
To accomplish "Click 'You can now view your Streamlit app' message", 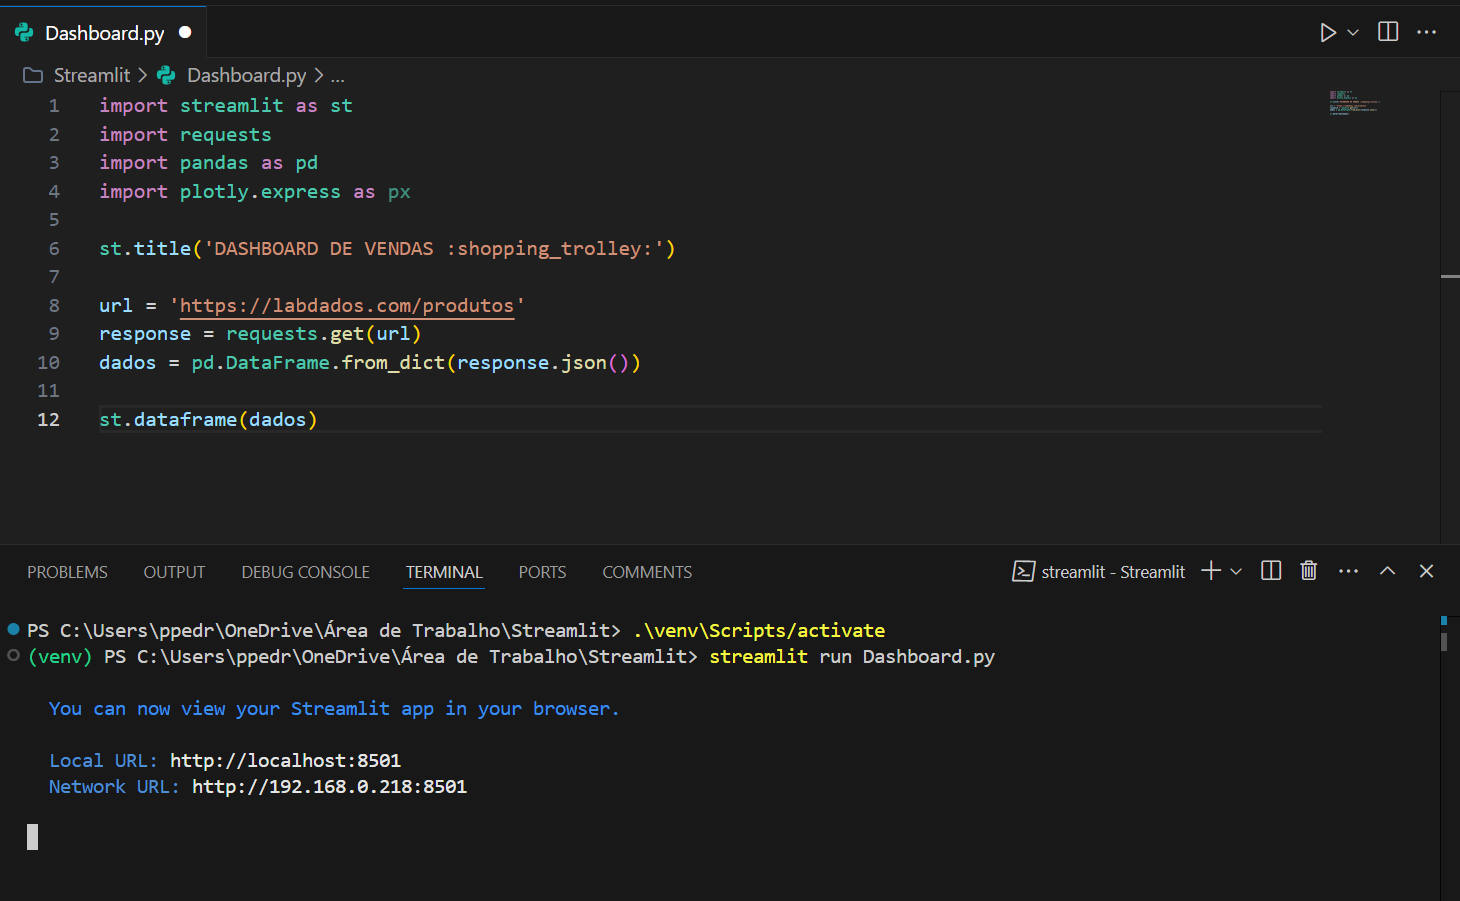I will pyautogui.click(x=334, y=709).
